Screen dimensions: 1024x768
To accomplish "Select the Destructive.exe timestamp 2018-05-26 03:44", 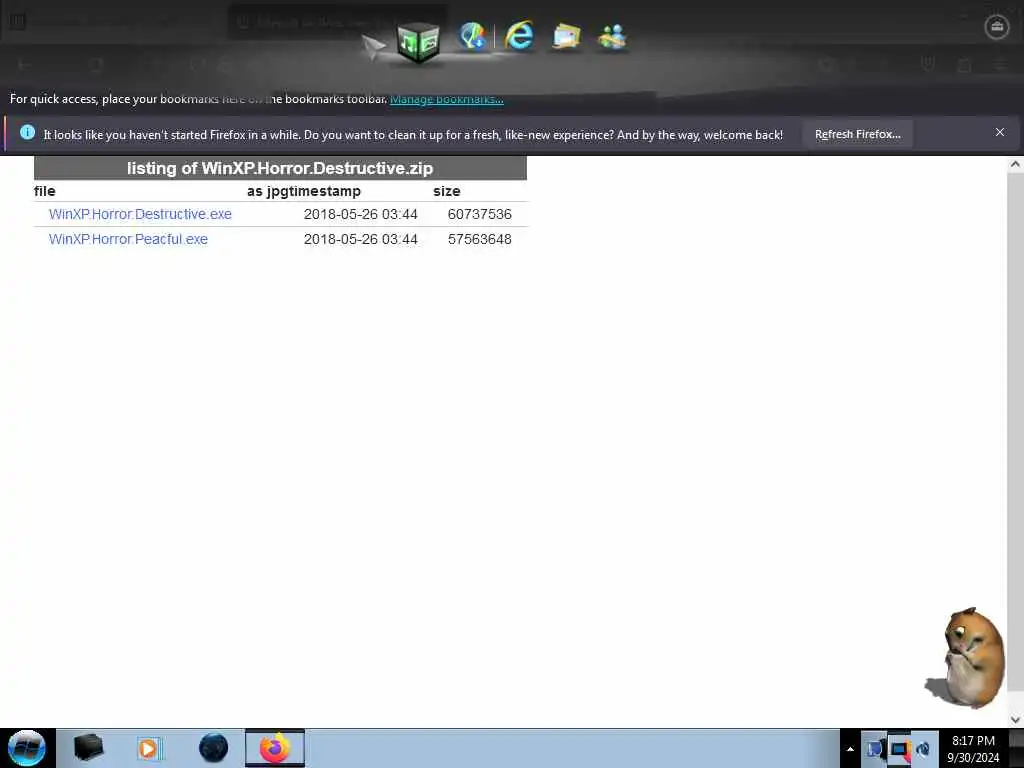I will pos(360,214).
